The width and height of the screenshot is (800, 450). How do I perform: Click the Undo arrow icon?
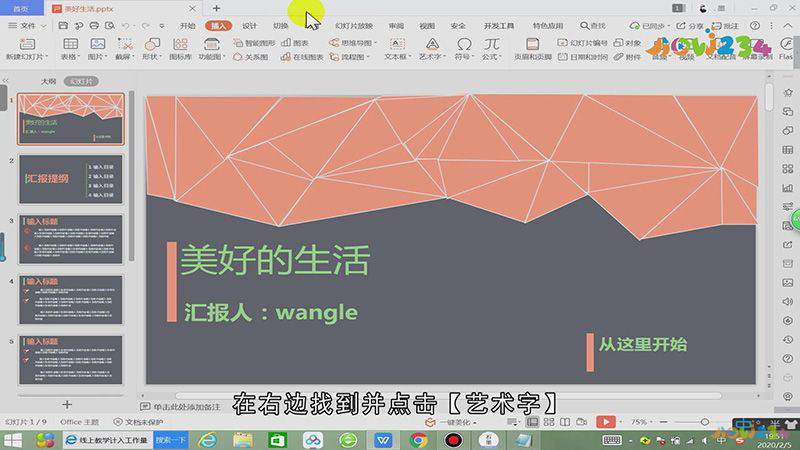pos(126,26)
